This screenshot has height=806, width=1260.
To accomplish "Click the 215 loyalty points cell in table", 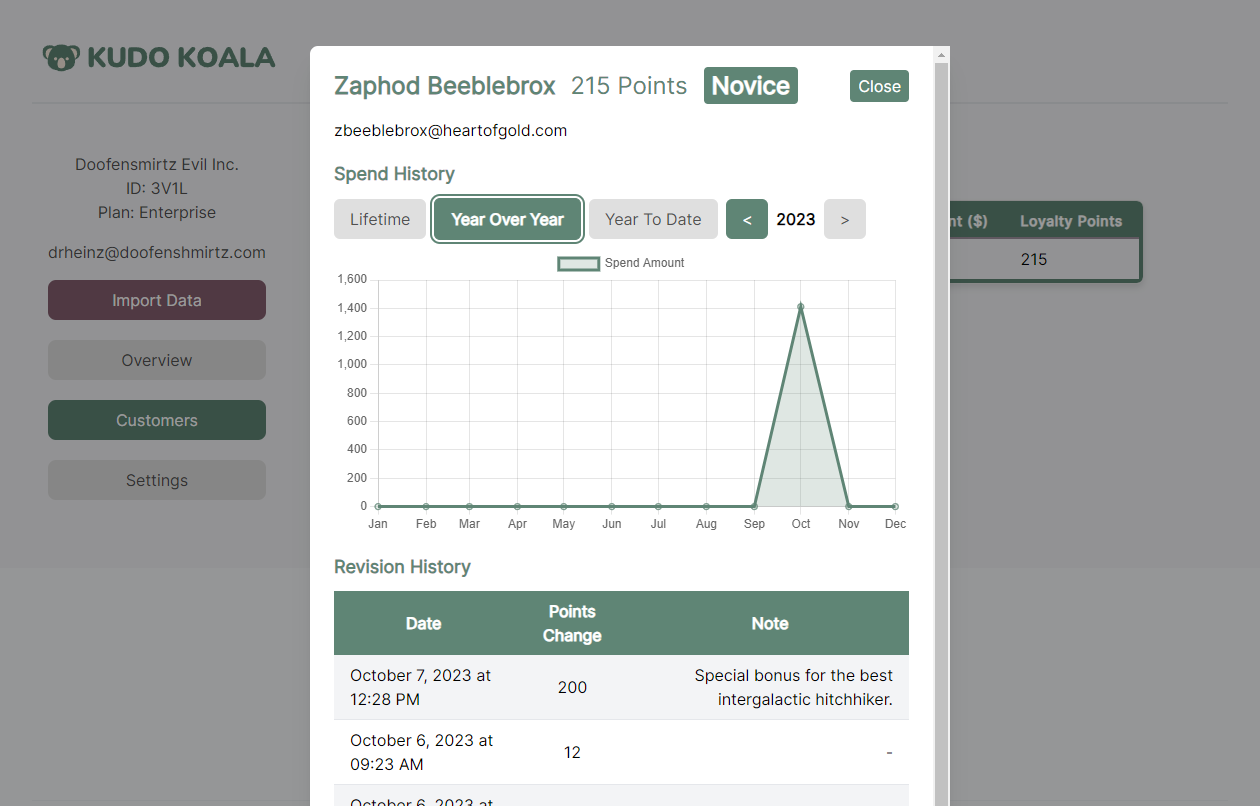I will click(1034, 259).
